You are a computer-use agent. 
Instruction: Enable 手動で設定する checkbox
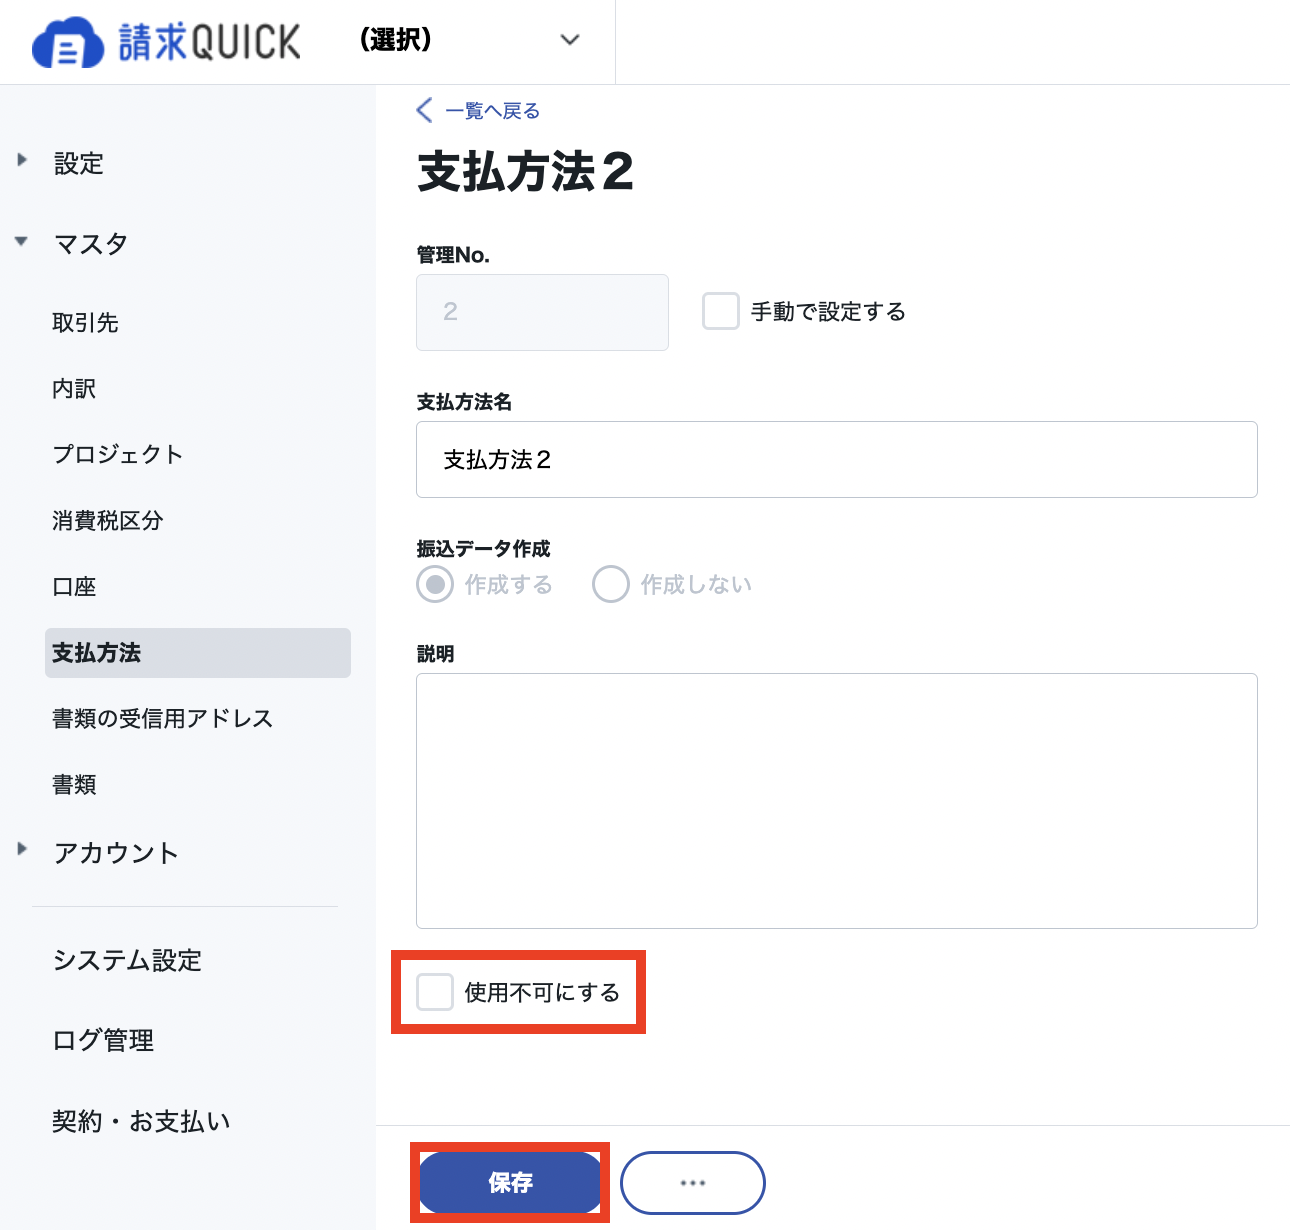point(720,311)
